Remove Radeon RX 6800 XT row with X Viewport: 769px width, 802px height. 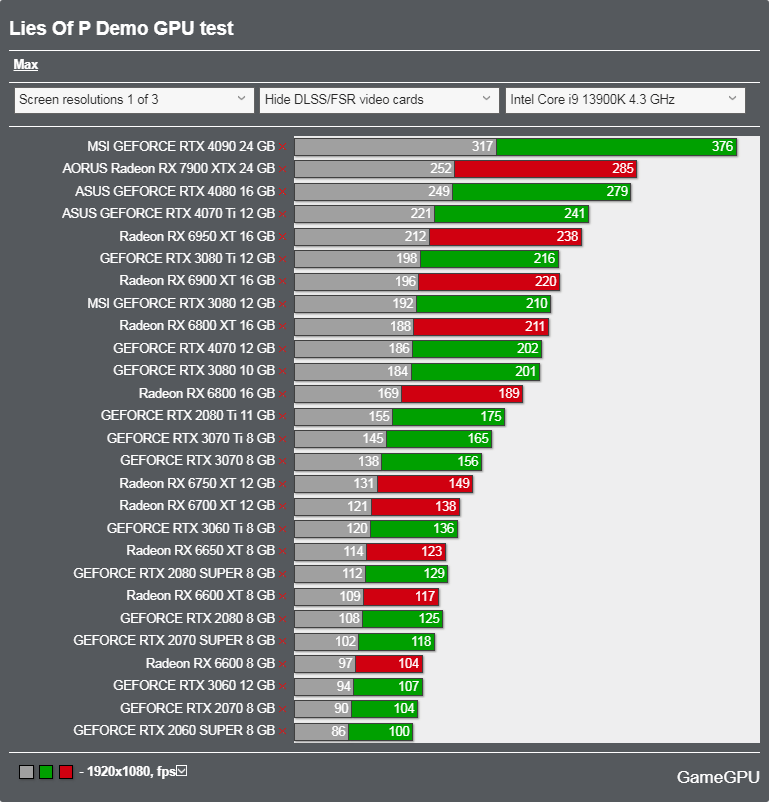pyautogui.click(x=282, y=327)
